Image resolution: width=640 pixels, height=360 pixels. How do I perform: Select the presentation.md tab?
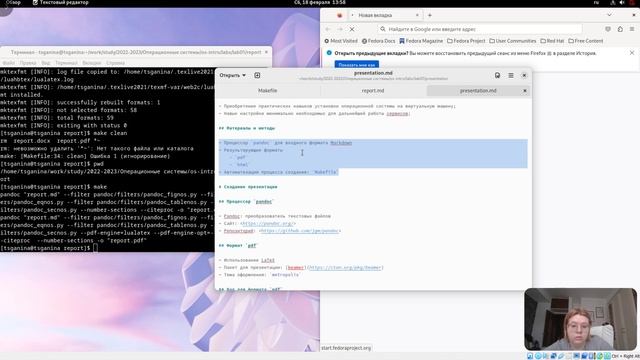[478, 91]
